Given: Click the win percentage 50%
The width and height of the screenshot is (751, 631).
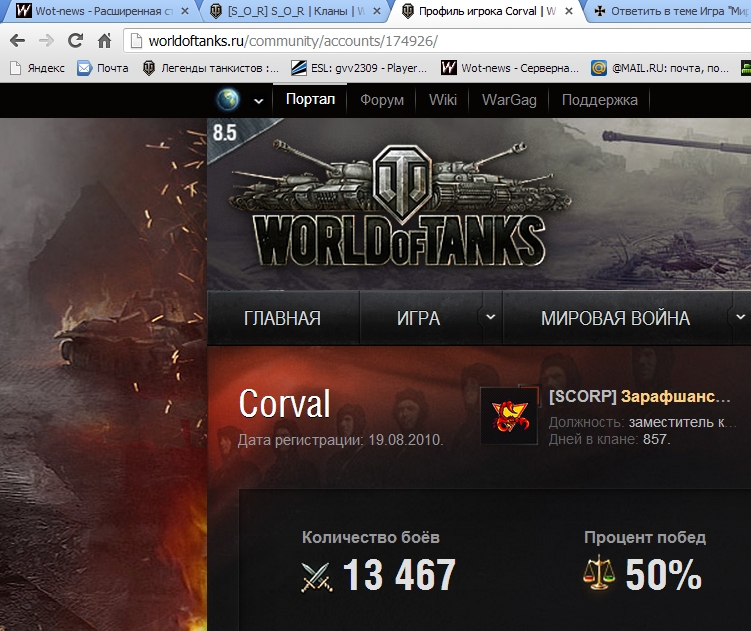Looking at the screenshot, I should coord(663,574).
